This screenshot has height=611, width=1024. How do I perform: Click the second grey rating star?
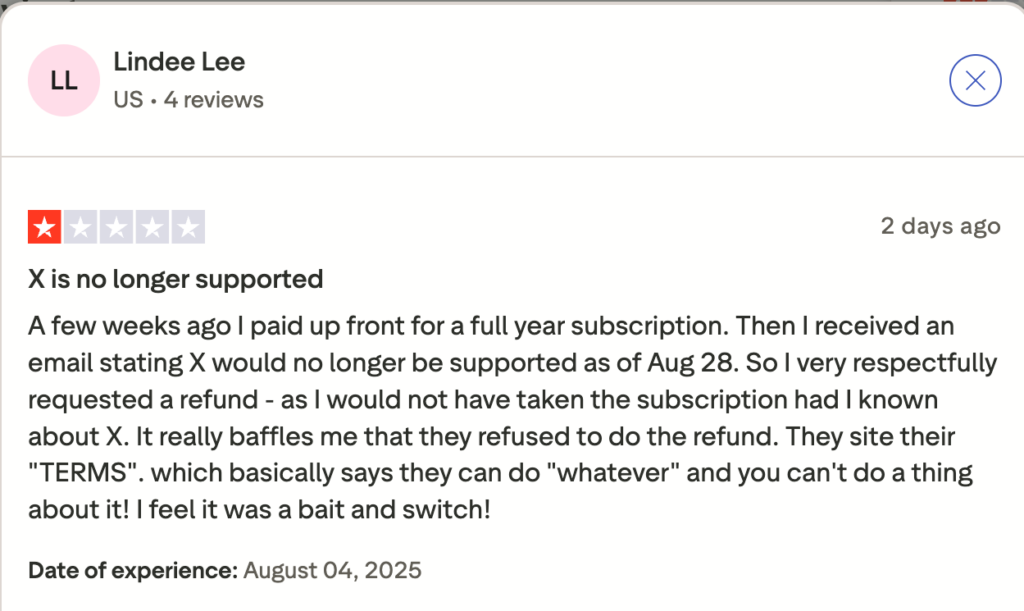click(x=81, y=228)
